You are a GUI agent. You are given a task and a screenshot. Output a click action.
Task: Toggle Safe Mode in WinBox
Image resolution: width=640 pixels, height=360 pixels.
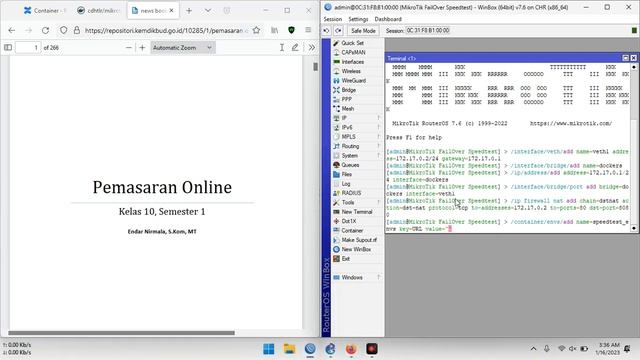tap(363, 31)
